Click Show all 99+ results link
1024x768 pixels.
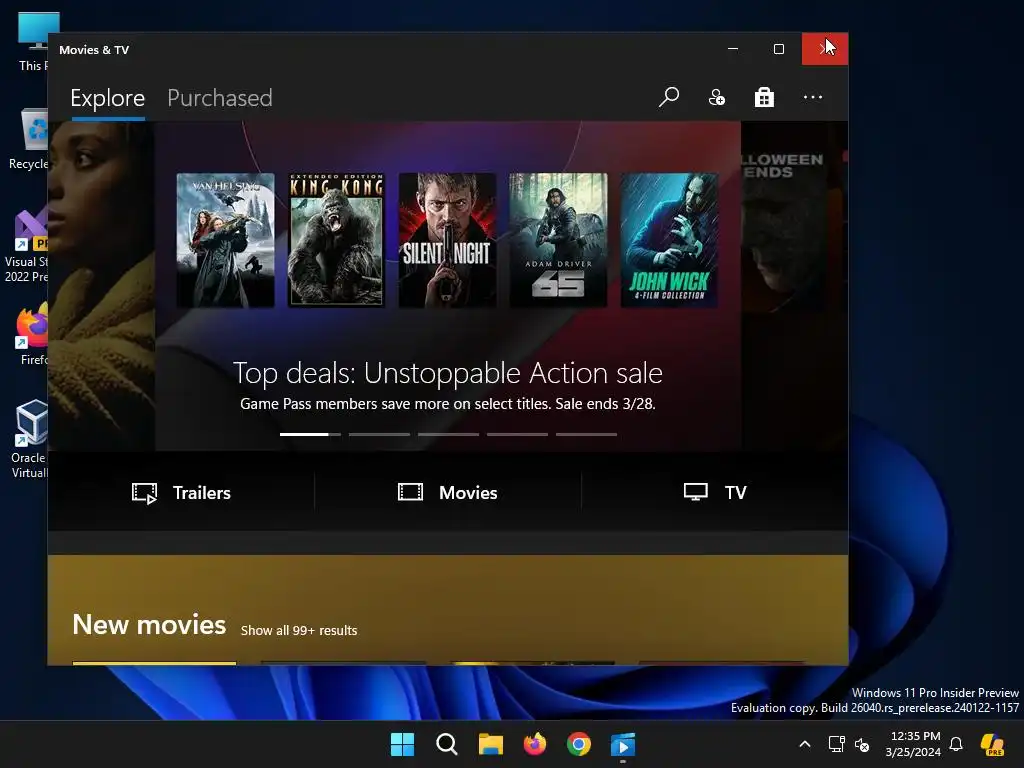point(299,630)
